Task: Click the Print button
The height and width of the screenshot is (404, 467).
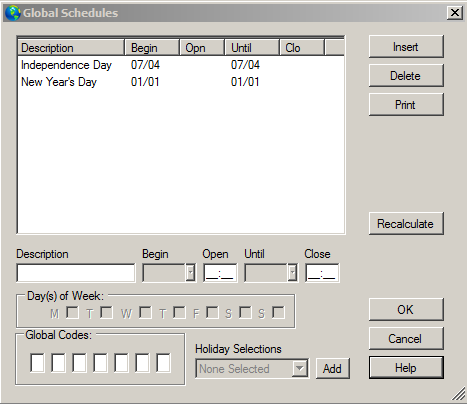Action: (406, 105)
